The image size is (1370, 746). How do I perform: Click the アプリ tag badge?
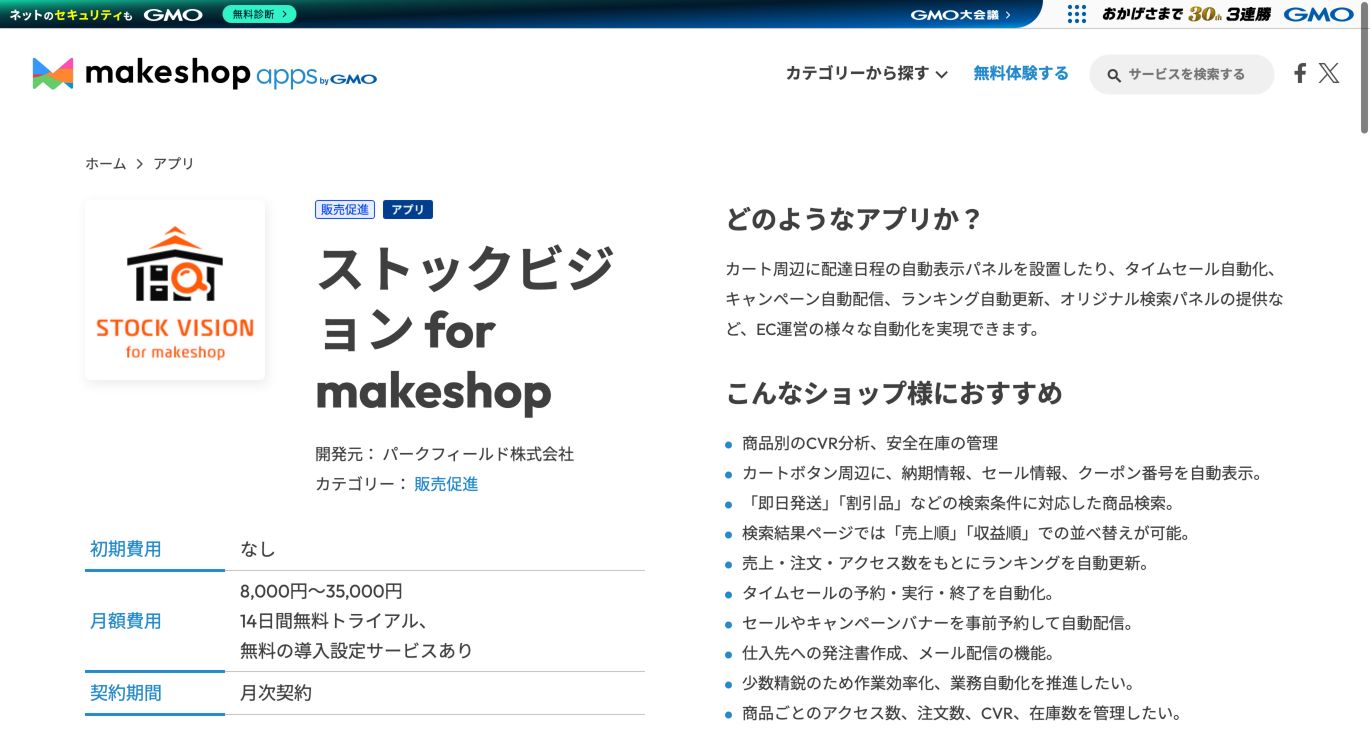[x=408, y=209]
